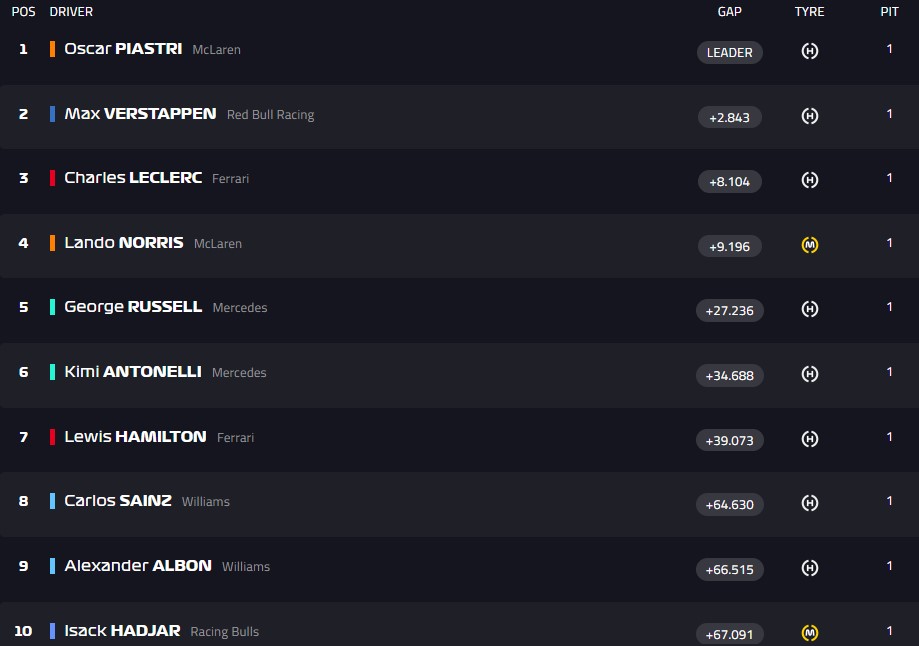Click Verstappen's hard tyre icon

[x=810, y=116]
